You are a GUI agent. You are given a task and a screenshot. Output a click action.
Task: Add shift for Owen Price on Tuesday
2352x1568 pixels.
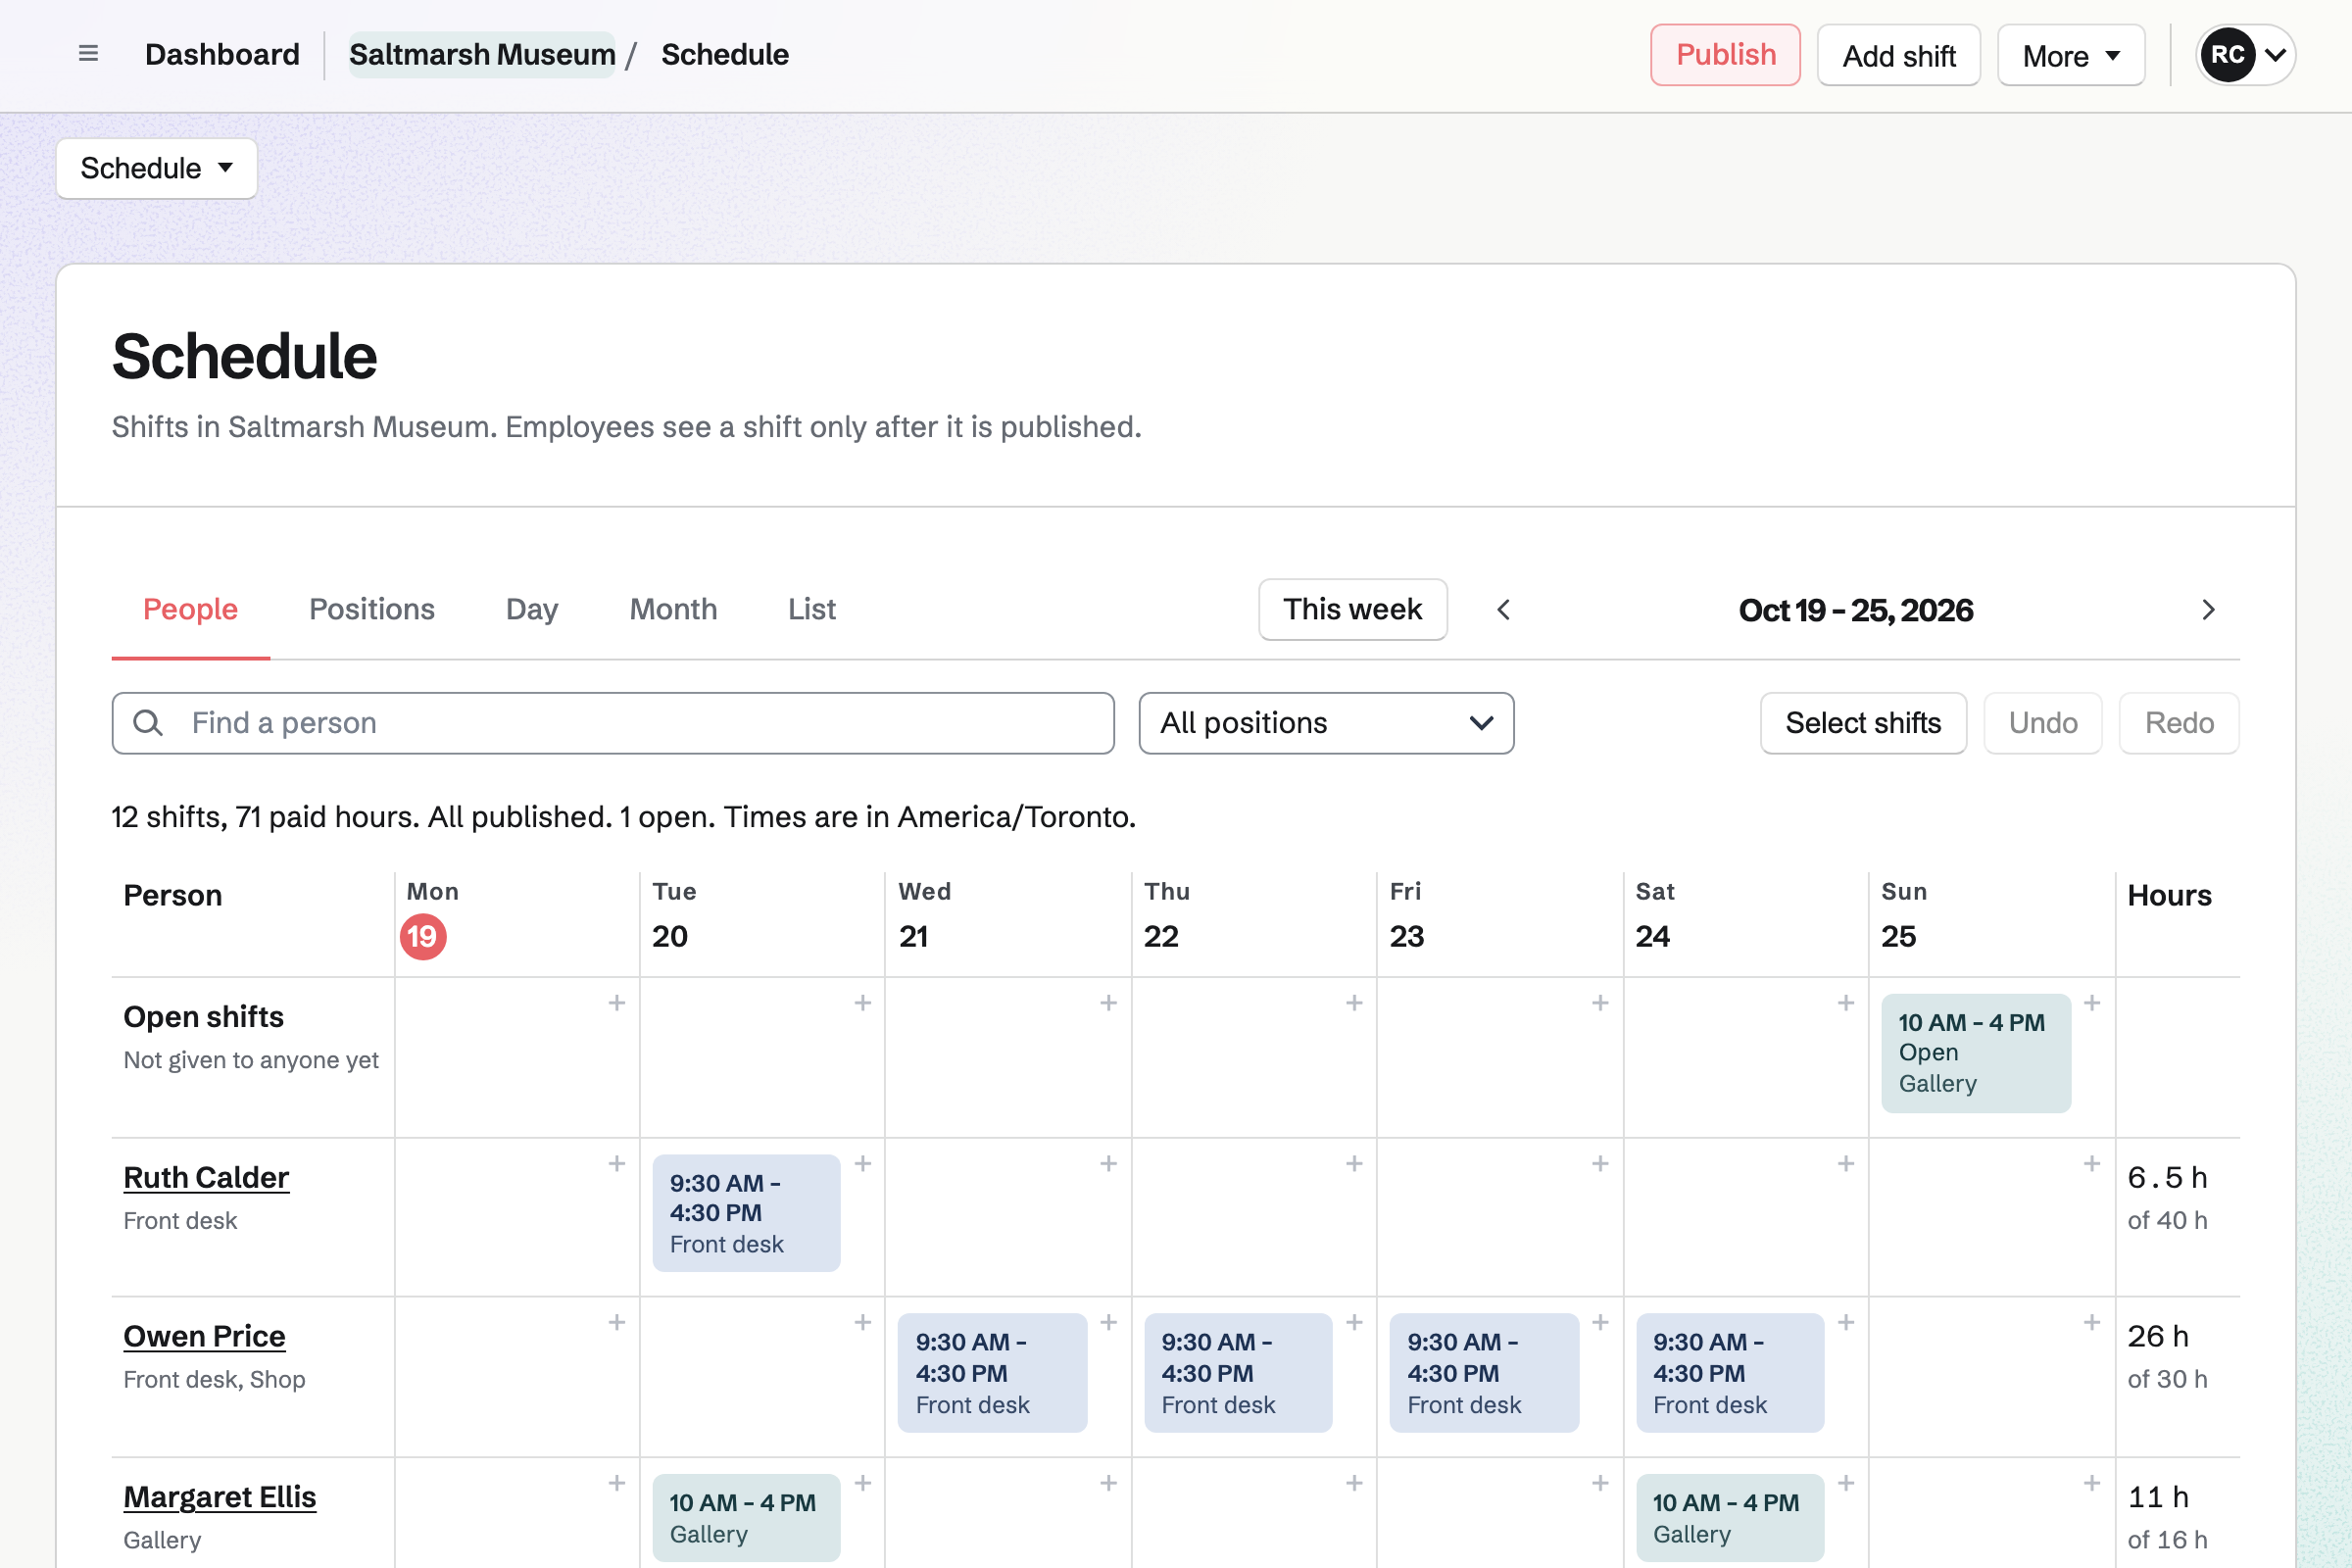click(x=863, y=1323)
